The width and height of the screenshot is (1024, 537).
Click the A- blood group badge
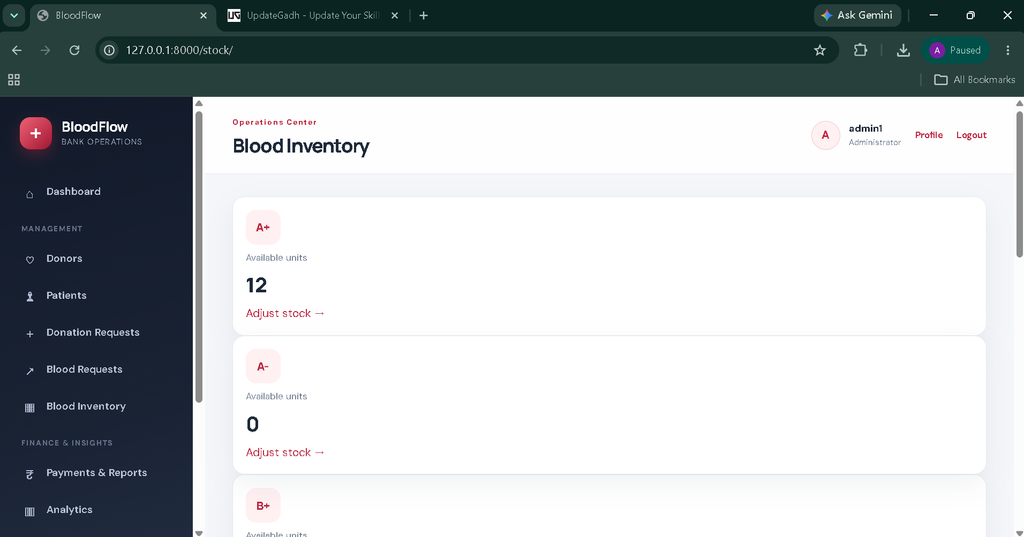(x=263, y=366)
